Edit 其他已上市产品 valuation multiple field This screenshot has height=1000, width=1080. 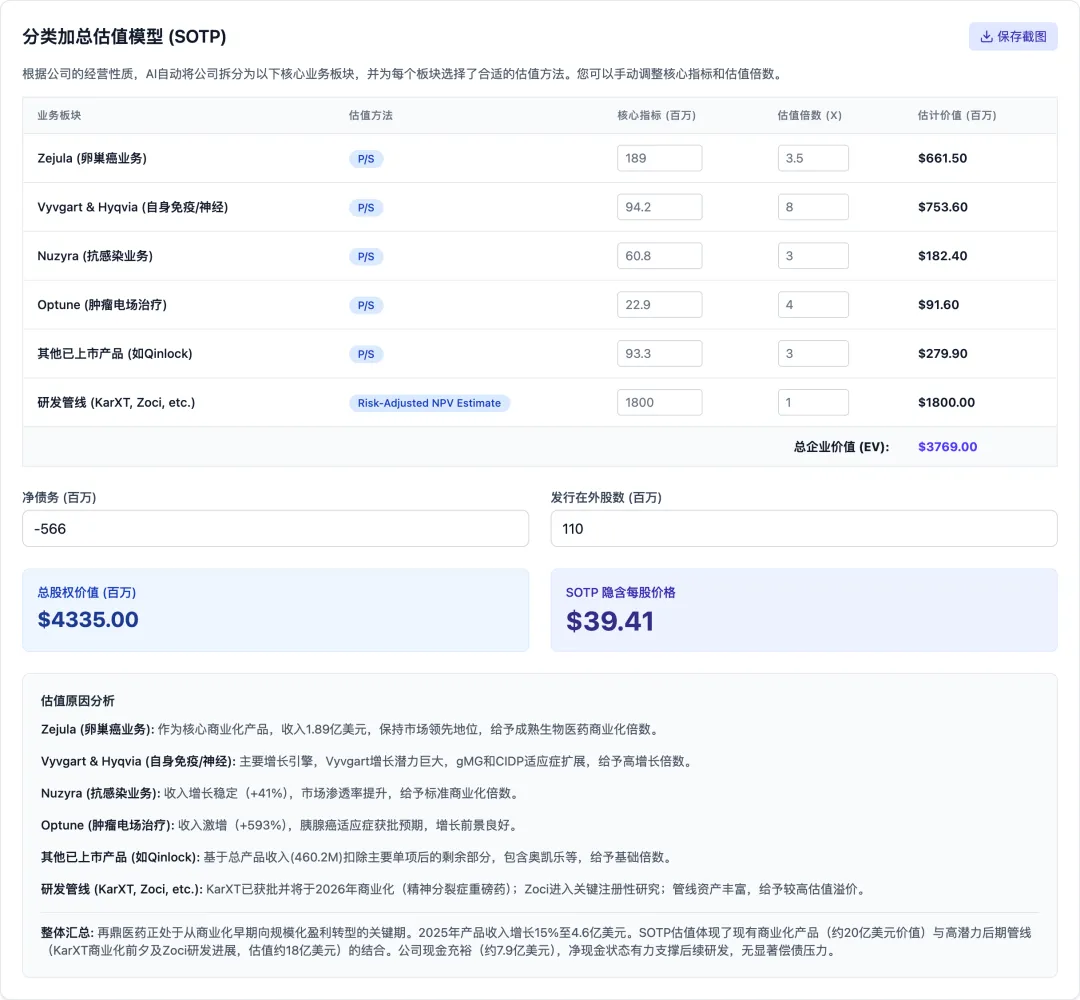point(813,353)
